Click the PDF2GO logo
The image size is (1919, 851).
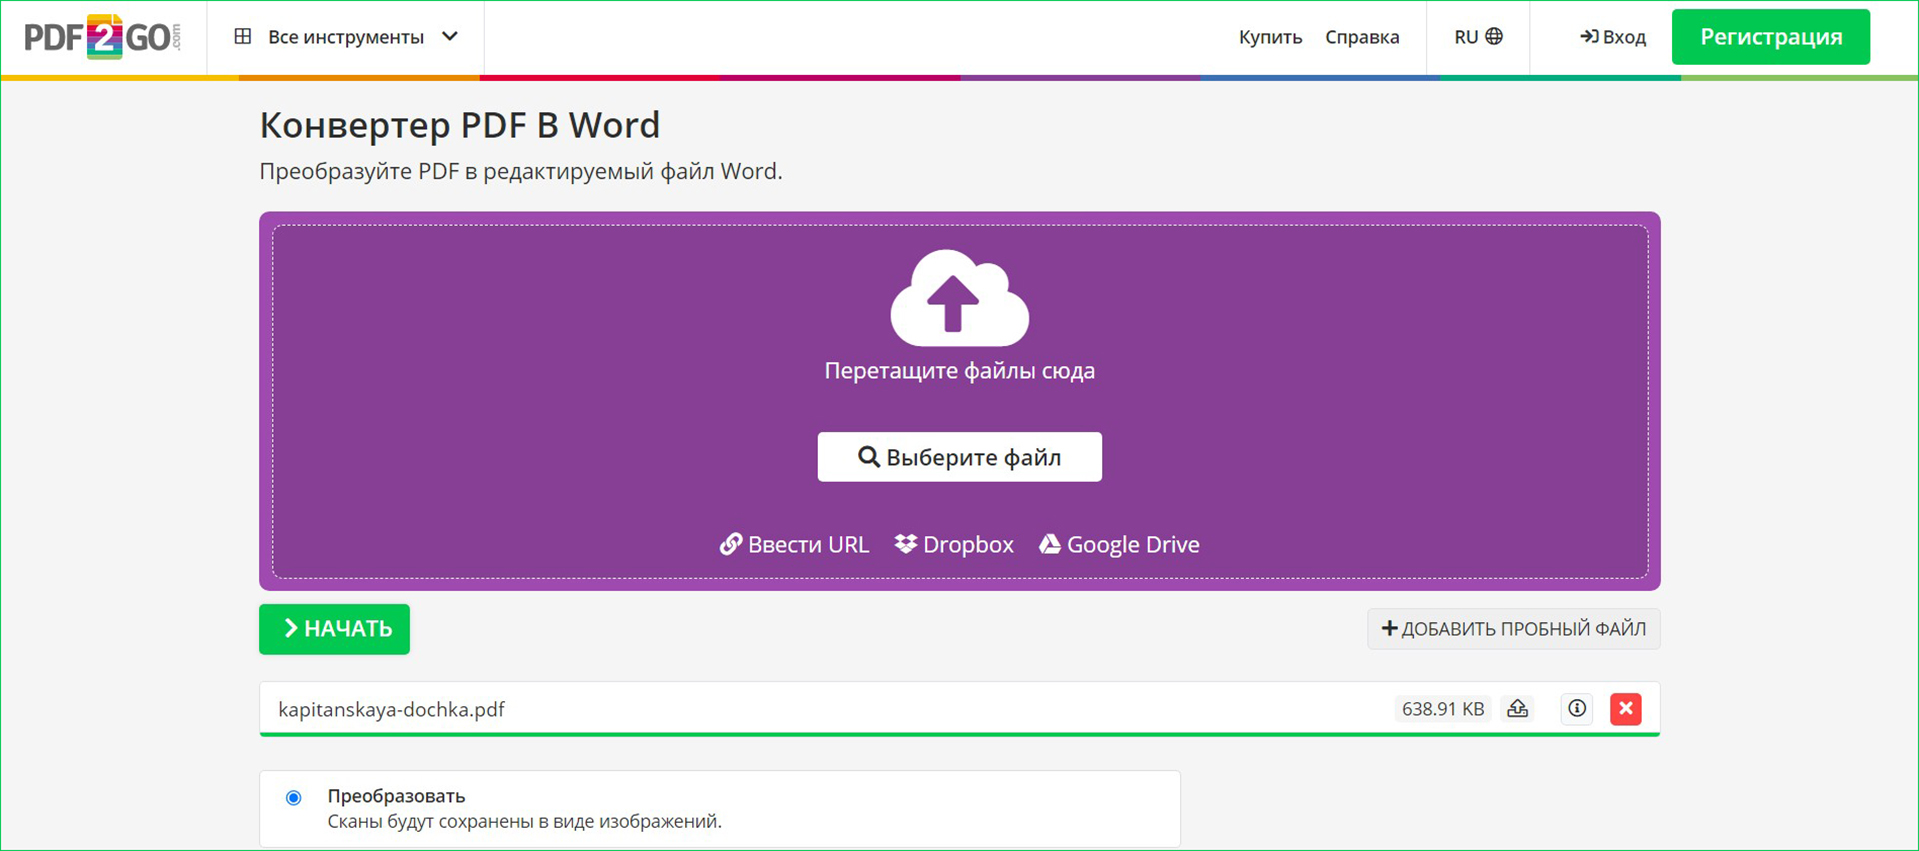[103, 37]
